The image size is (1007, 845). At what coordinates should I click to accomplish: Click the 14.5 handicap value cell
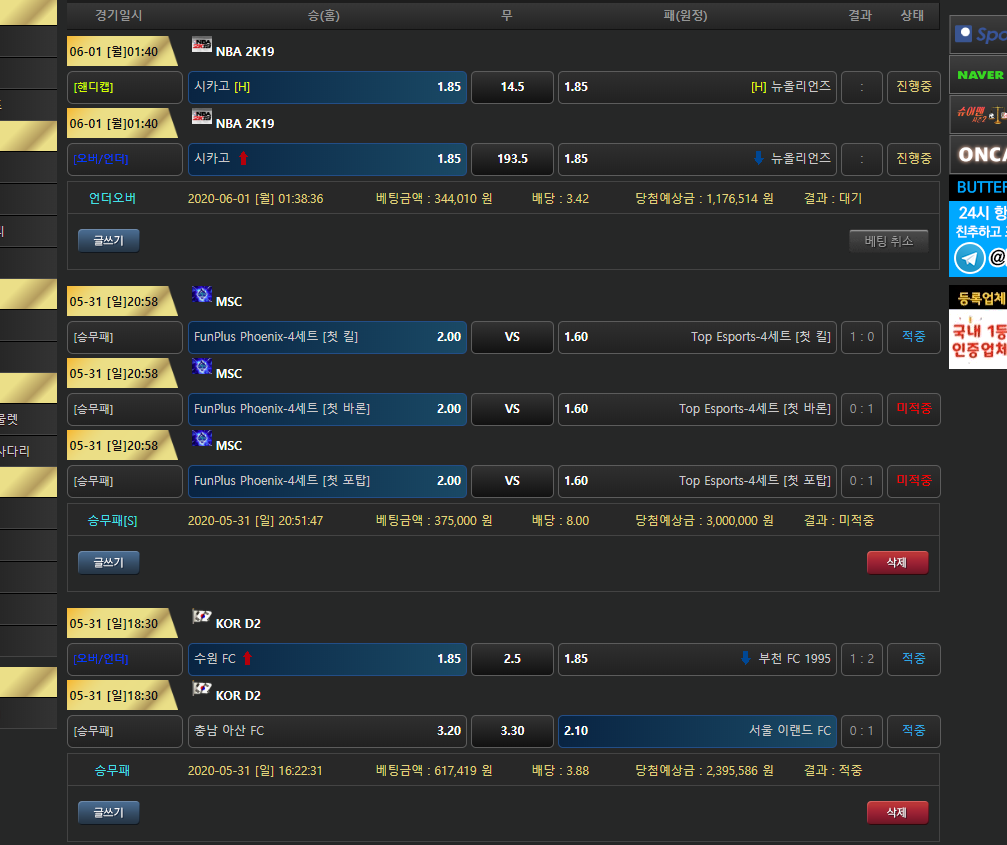point(512,87)
